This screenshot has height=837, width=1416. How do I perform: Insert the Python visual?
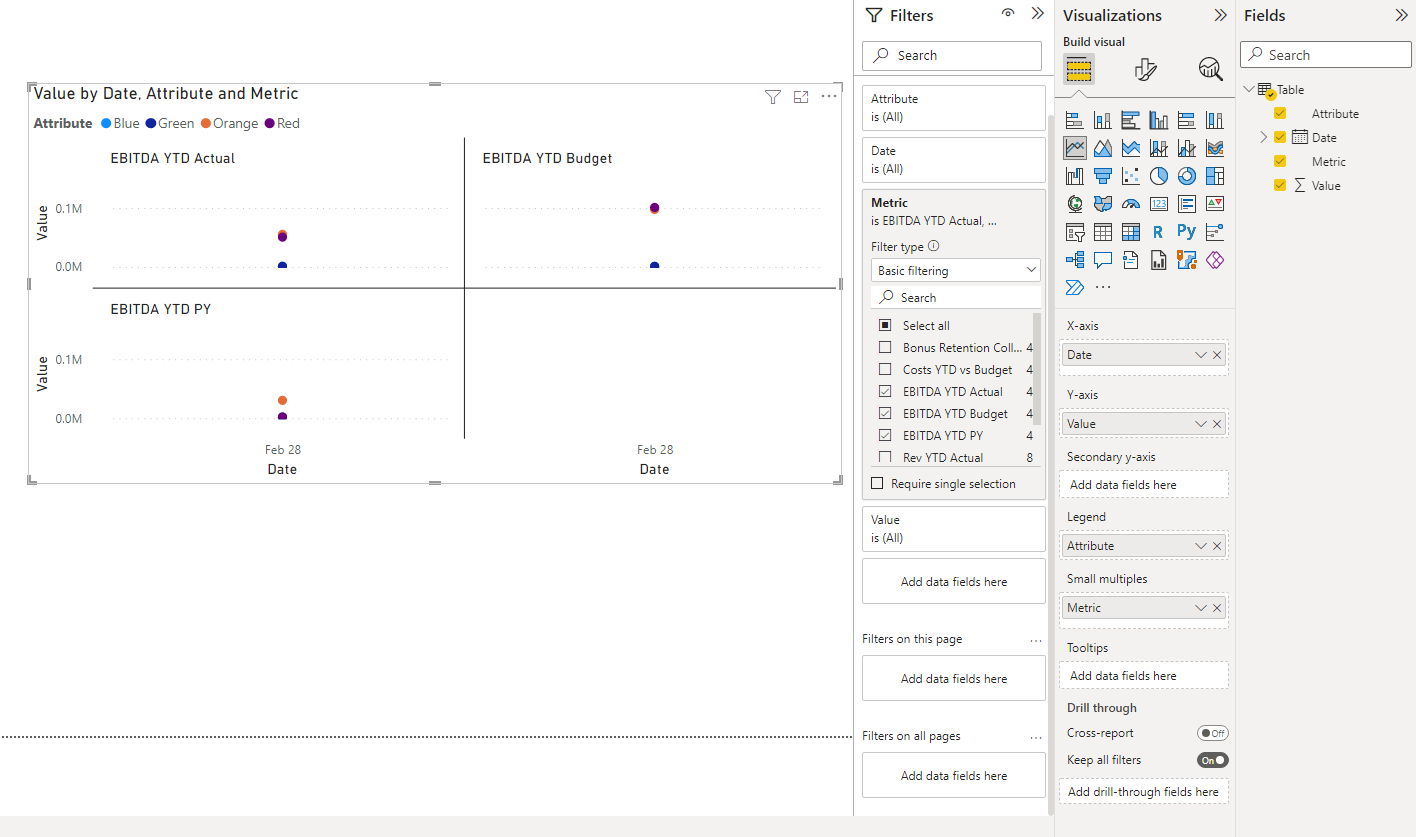click(1187, 232)
